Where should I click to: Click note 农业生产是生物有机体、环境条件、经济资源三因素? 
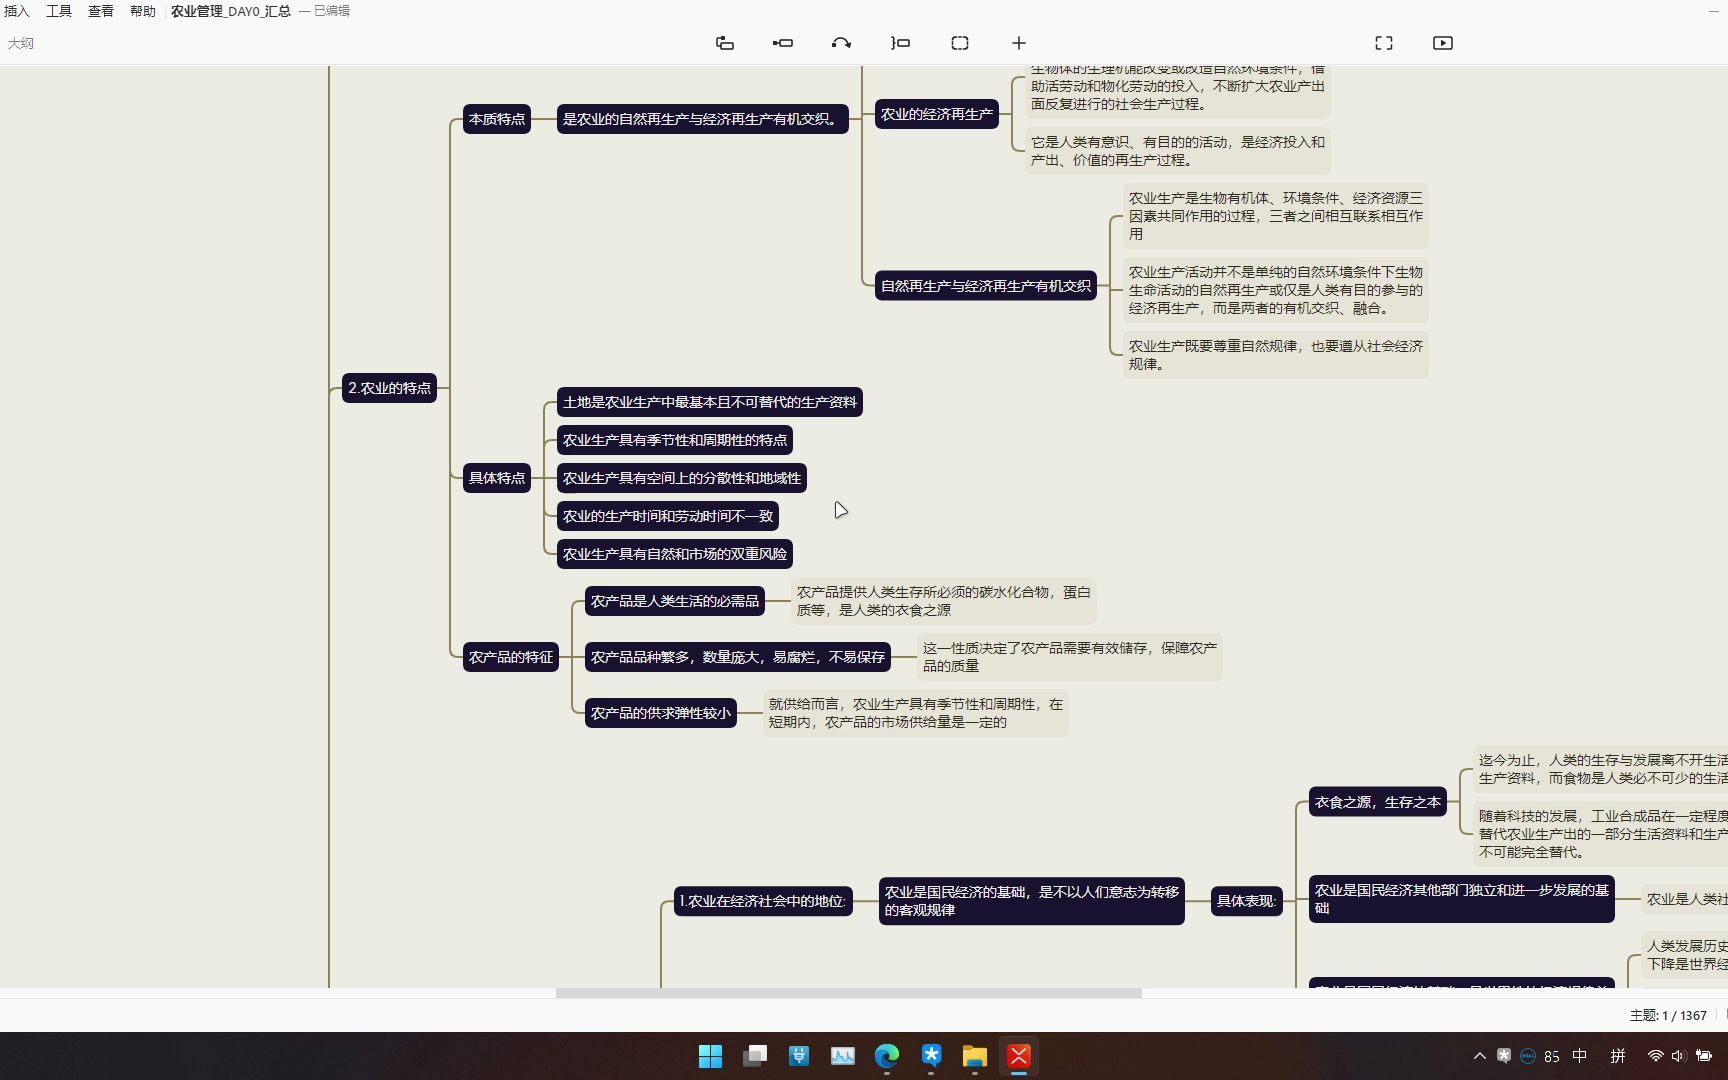tap(1276, 216)
